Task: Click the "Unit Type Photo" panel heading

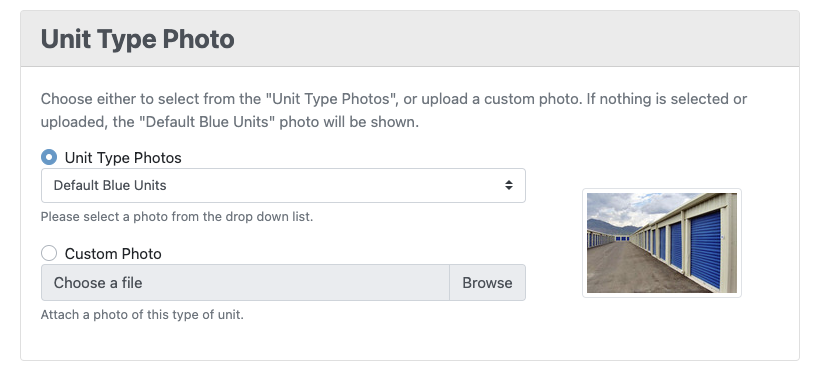Action: [138, 39]
